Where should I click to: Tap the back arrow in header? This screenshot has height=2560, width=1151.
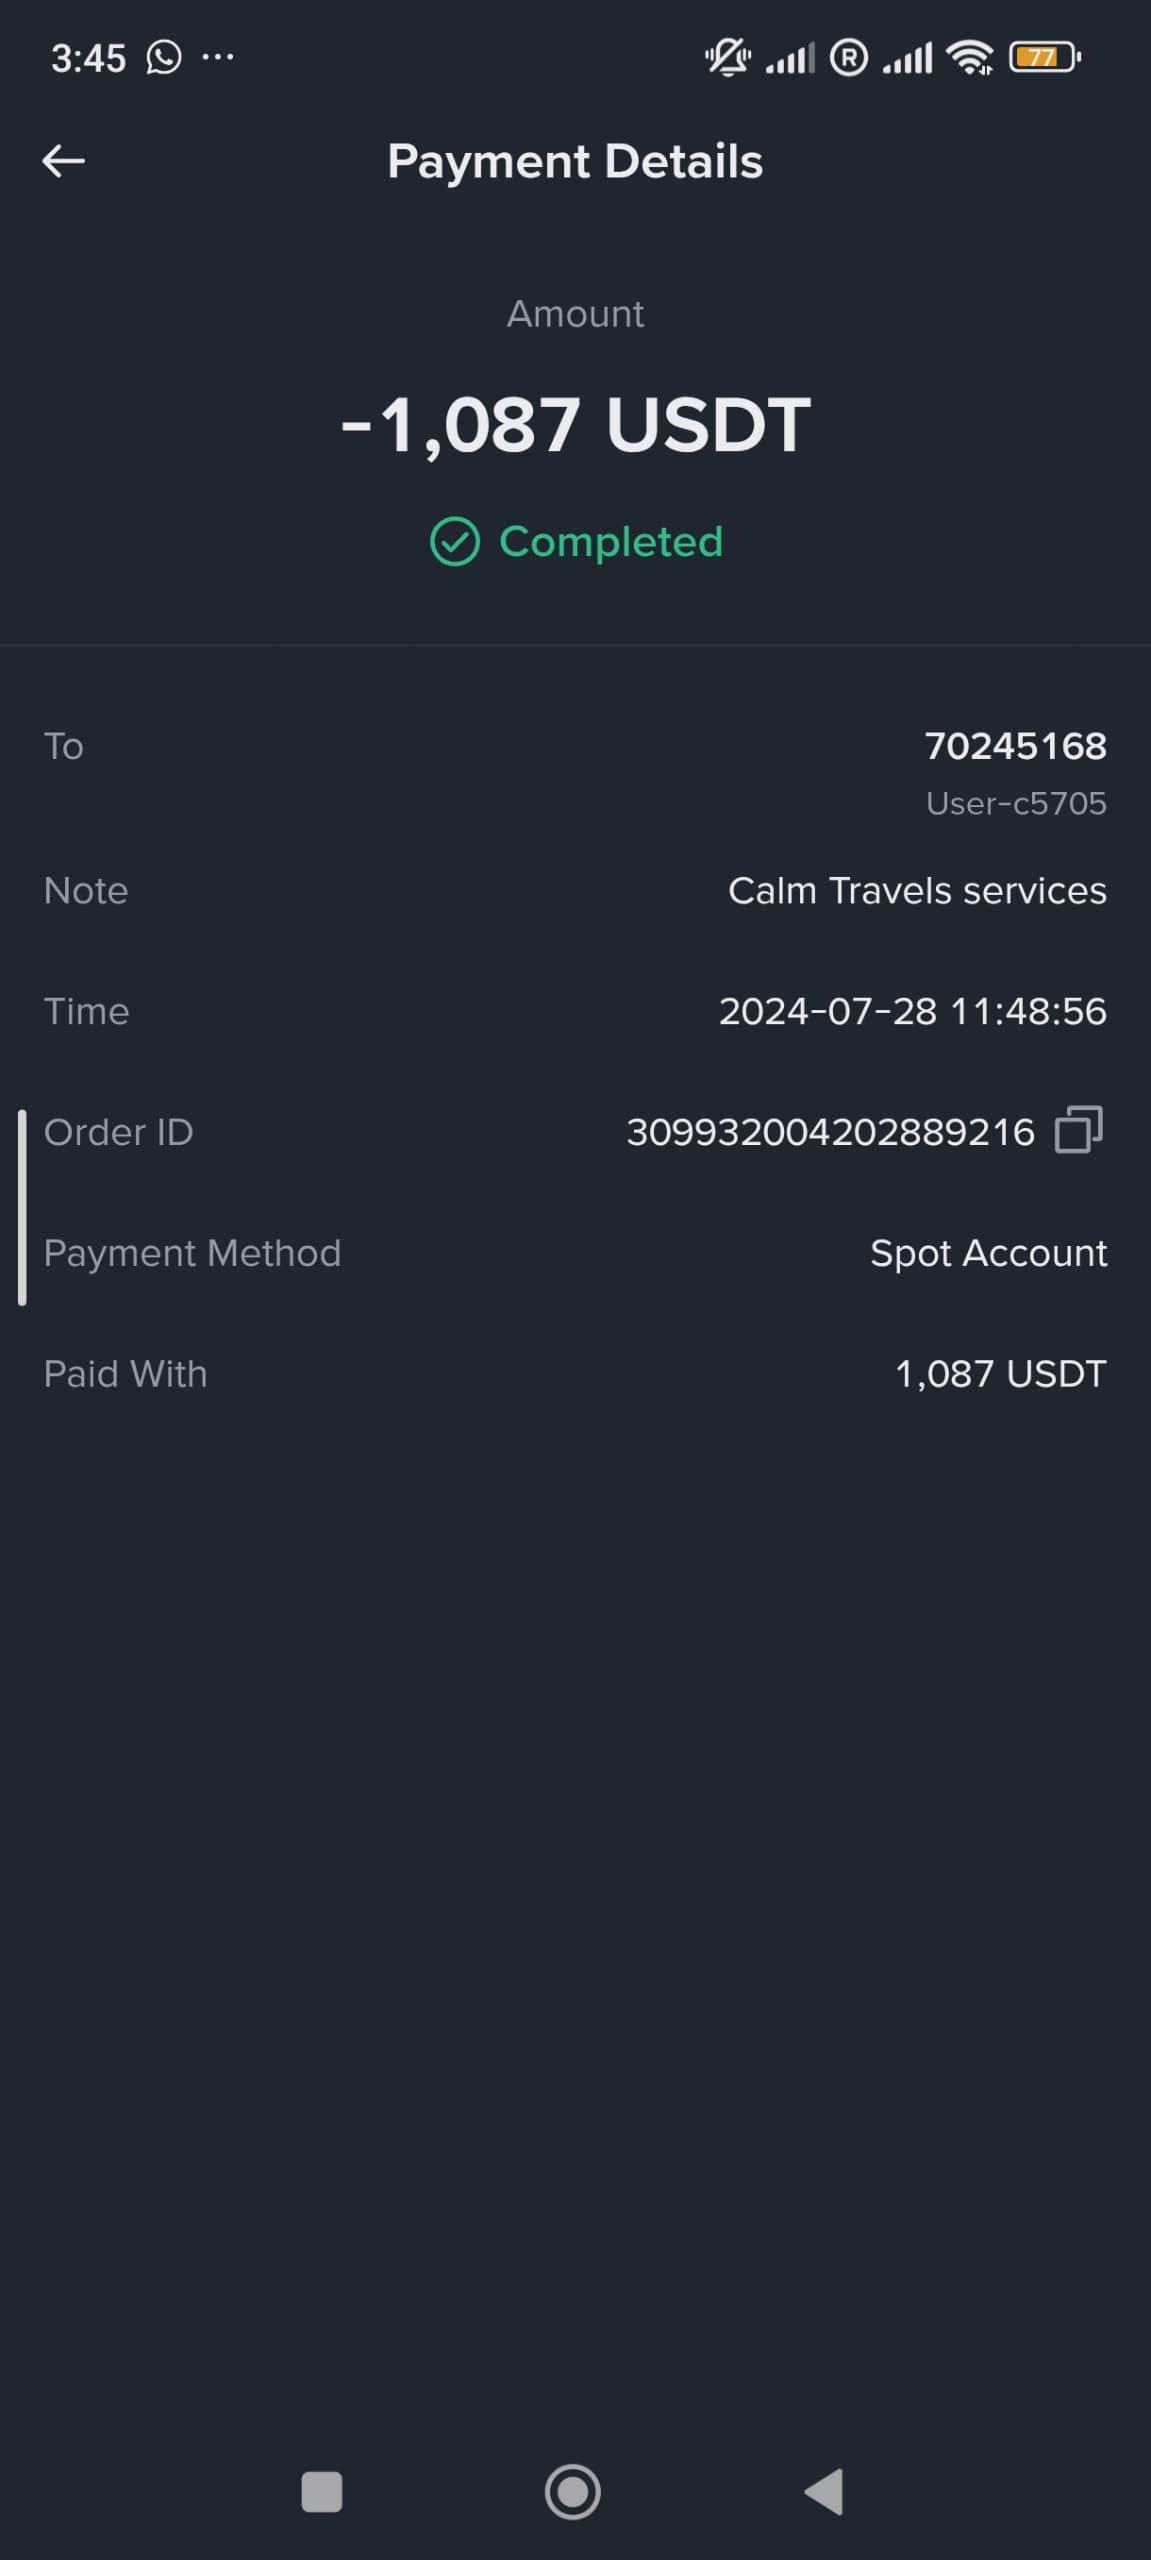(63, 161)
